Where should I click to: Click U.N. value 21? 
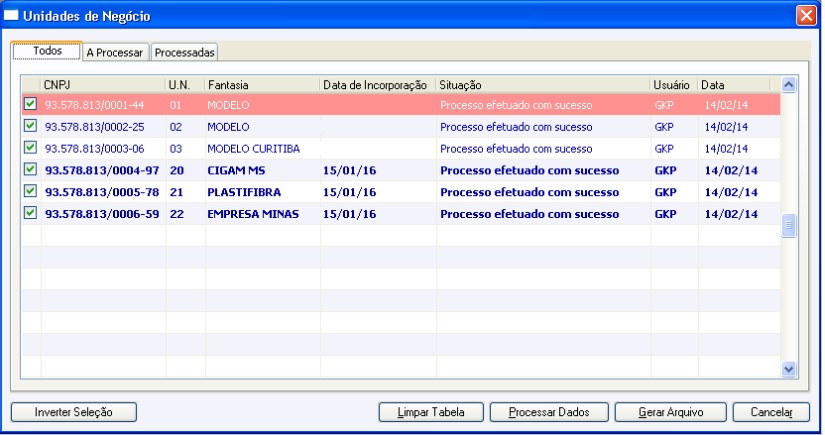coord(177,192)
